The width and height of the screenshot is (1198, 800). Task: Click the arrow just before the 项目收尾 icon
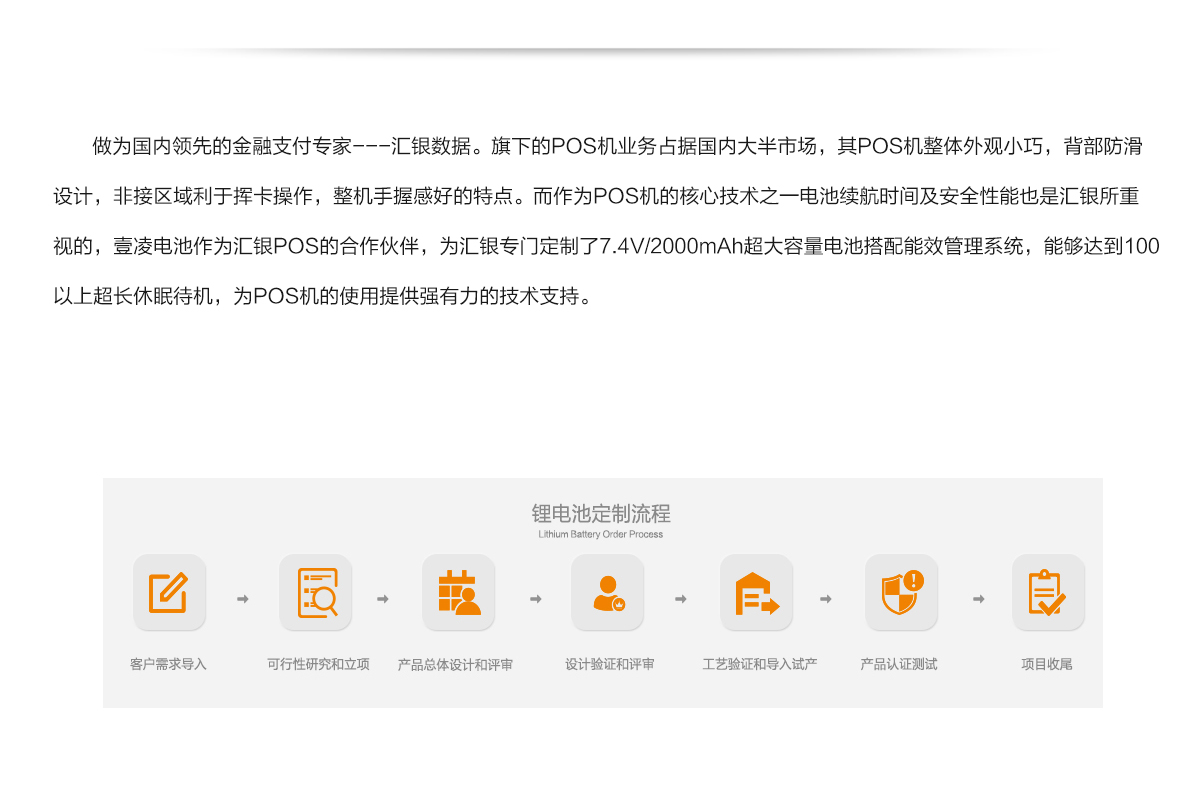(978, 599)
